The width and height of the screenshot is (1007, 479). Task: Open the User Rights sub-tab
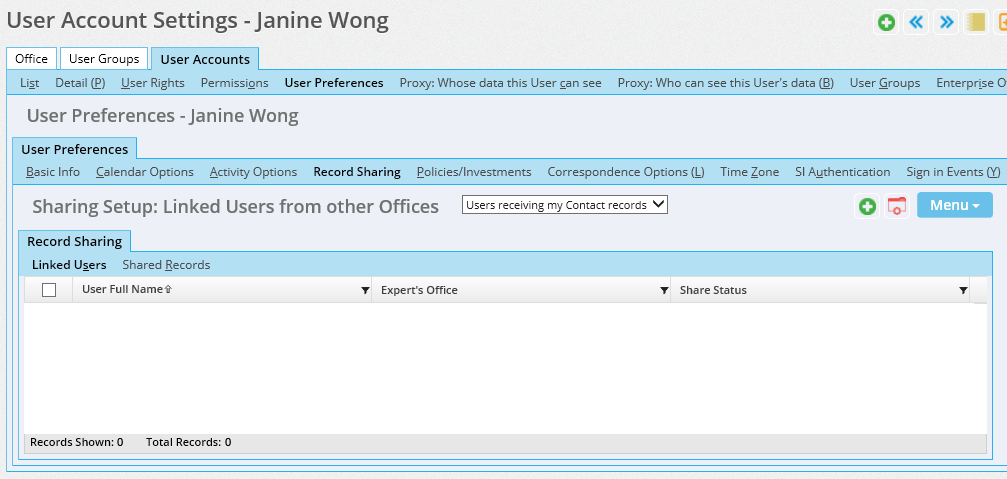point(153,83)
